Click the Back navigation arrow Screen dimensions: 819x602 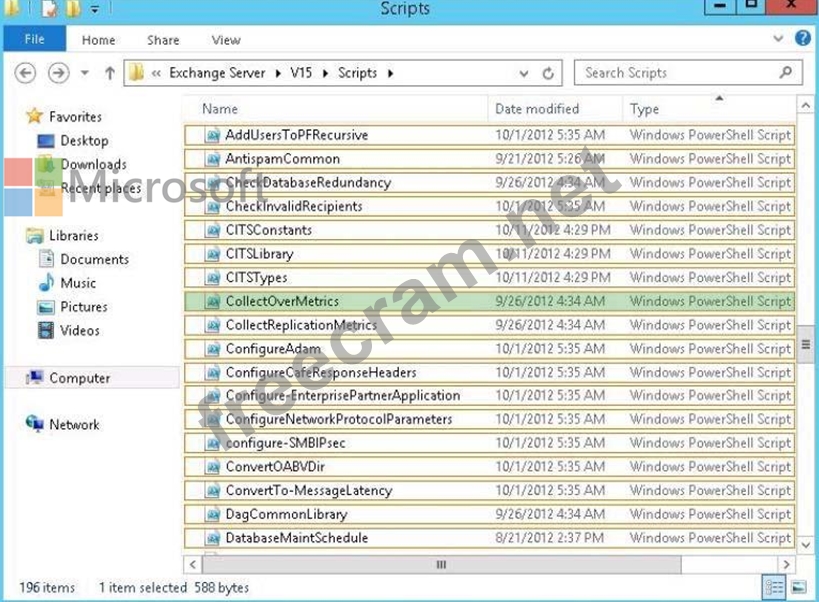(x=25, y=73)
